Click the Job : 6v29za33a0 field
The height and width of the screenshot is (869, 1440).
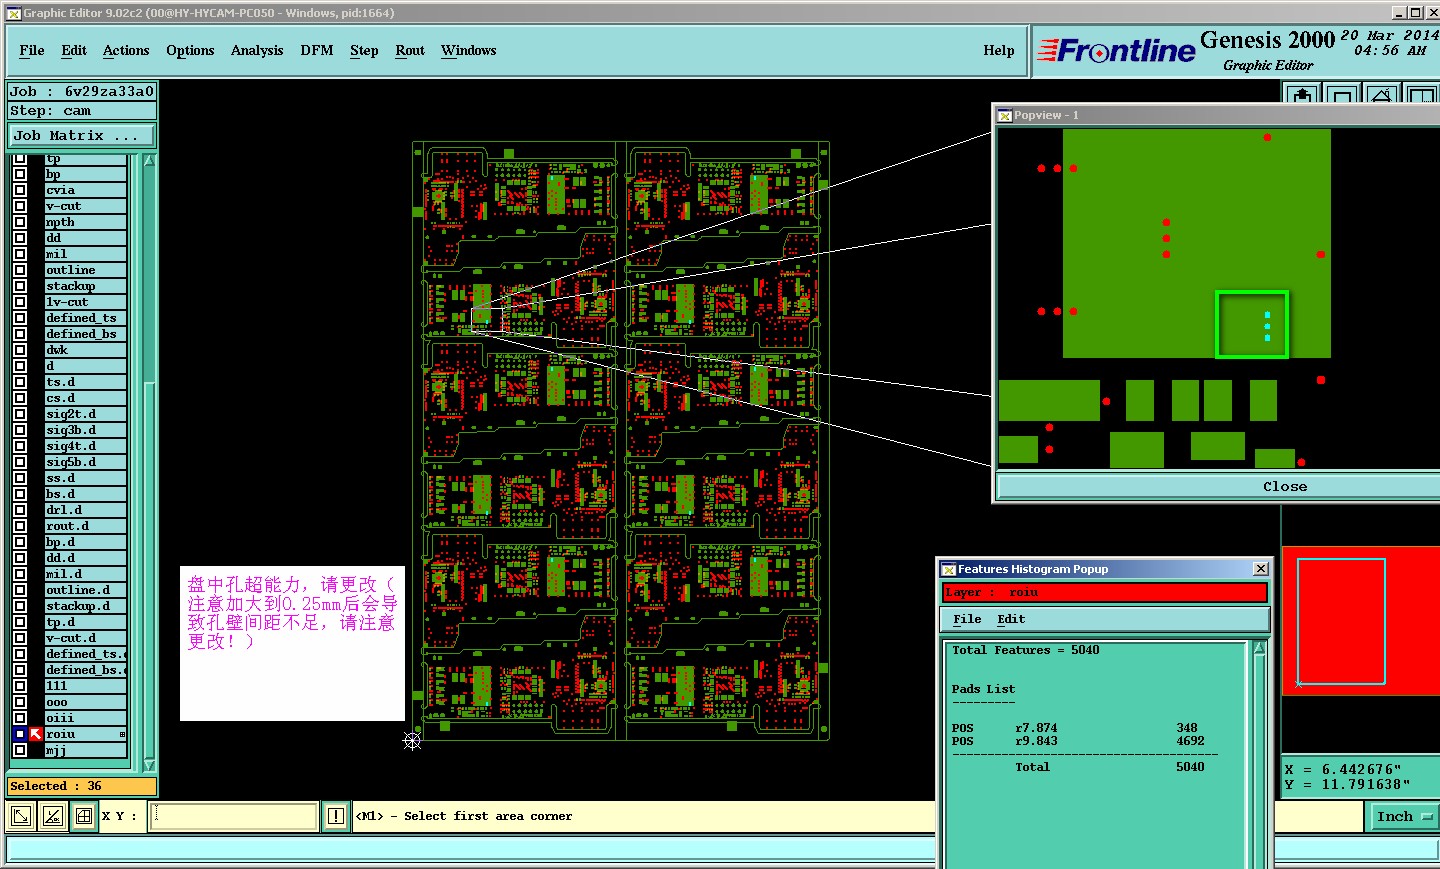pos(82,91)
